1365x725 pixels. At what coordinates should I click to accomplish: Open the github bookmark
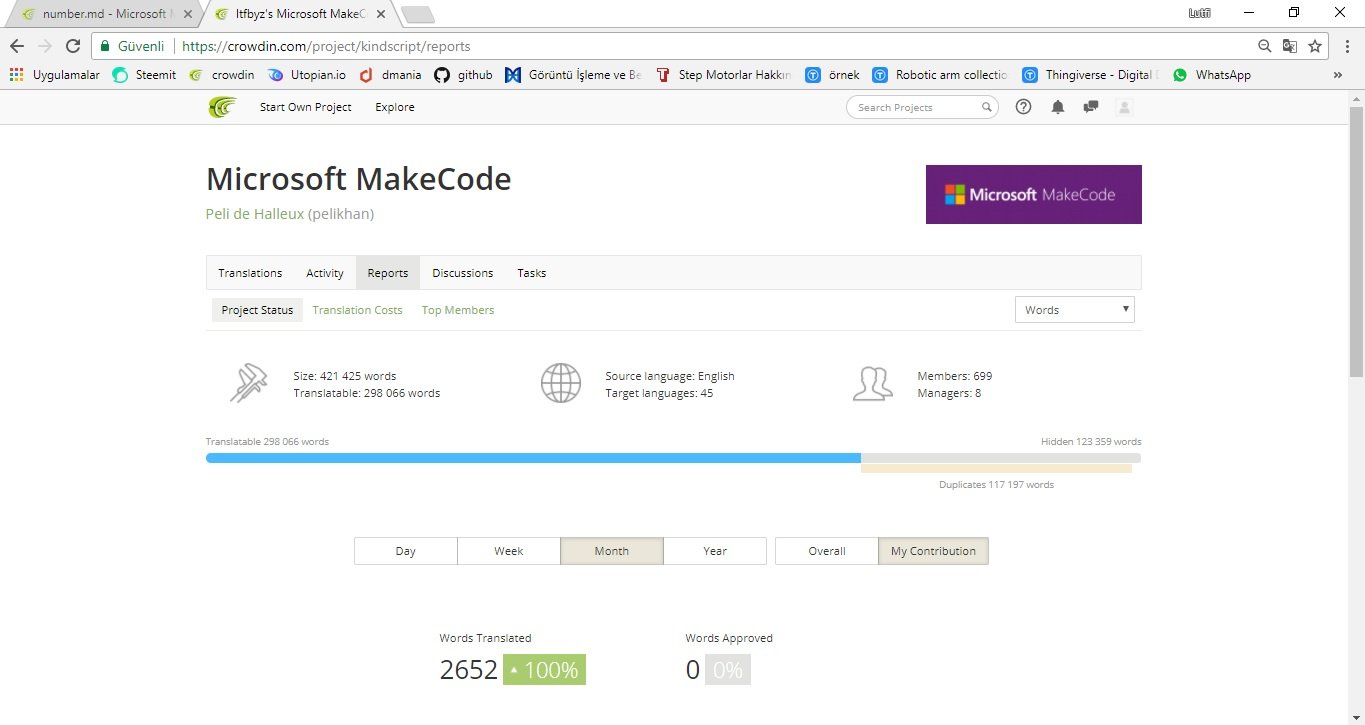tap(463, 75)
